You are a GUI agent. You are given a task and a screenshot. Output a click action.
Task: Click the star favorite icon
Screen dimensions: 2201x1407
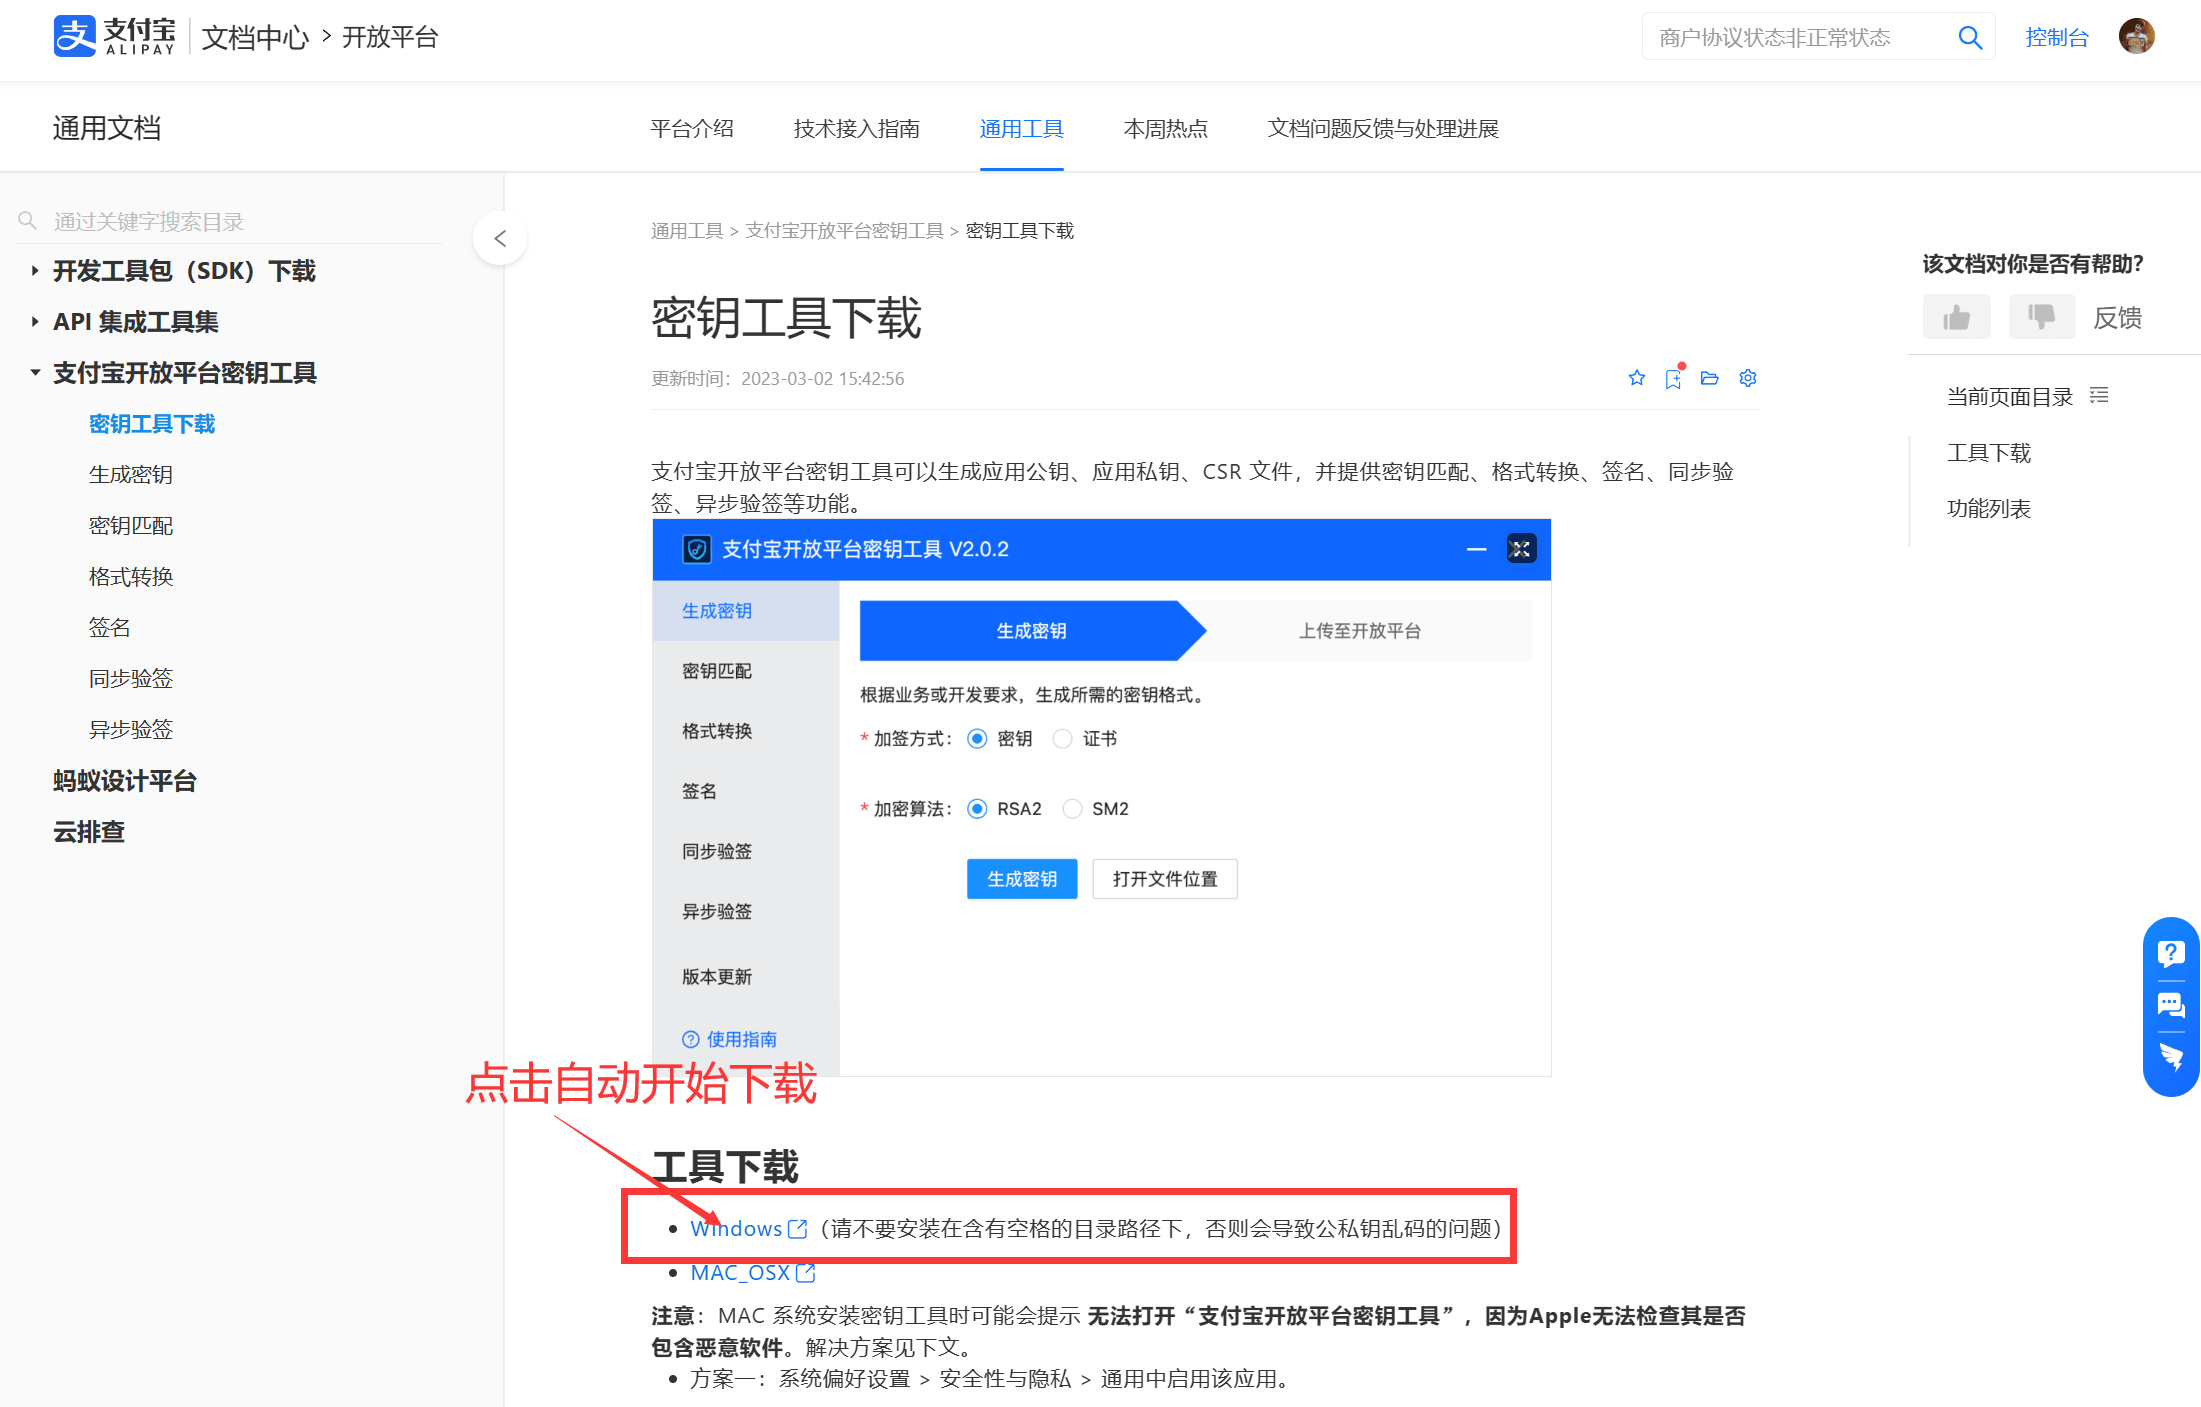point(1636,378)
